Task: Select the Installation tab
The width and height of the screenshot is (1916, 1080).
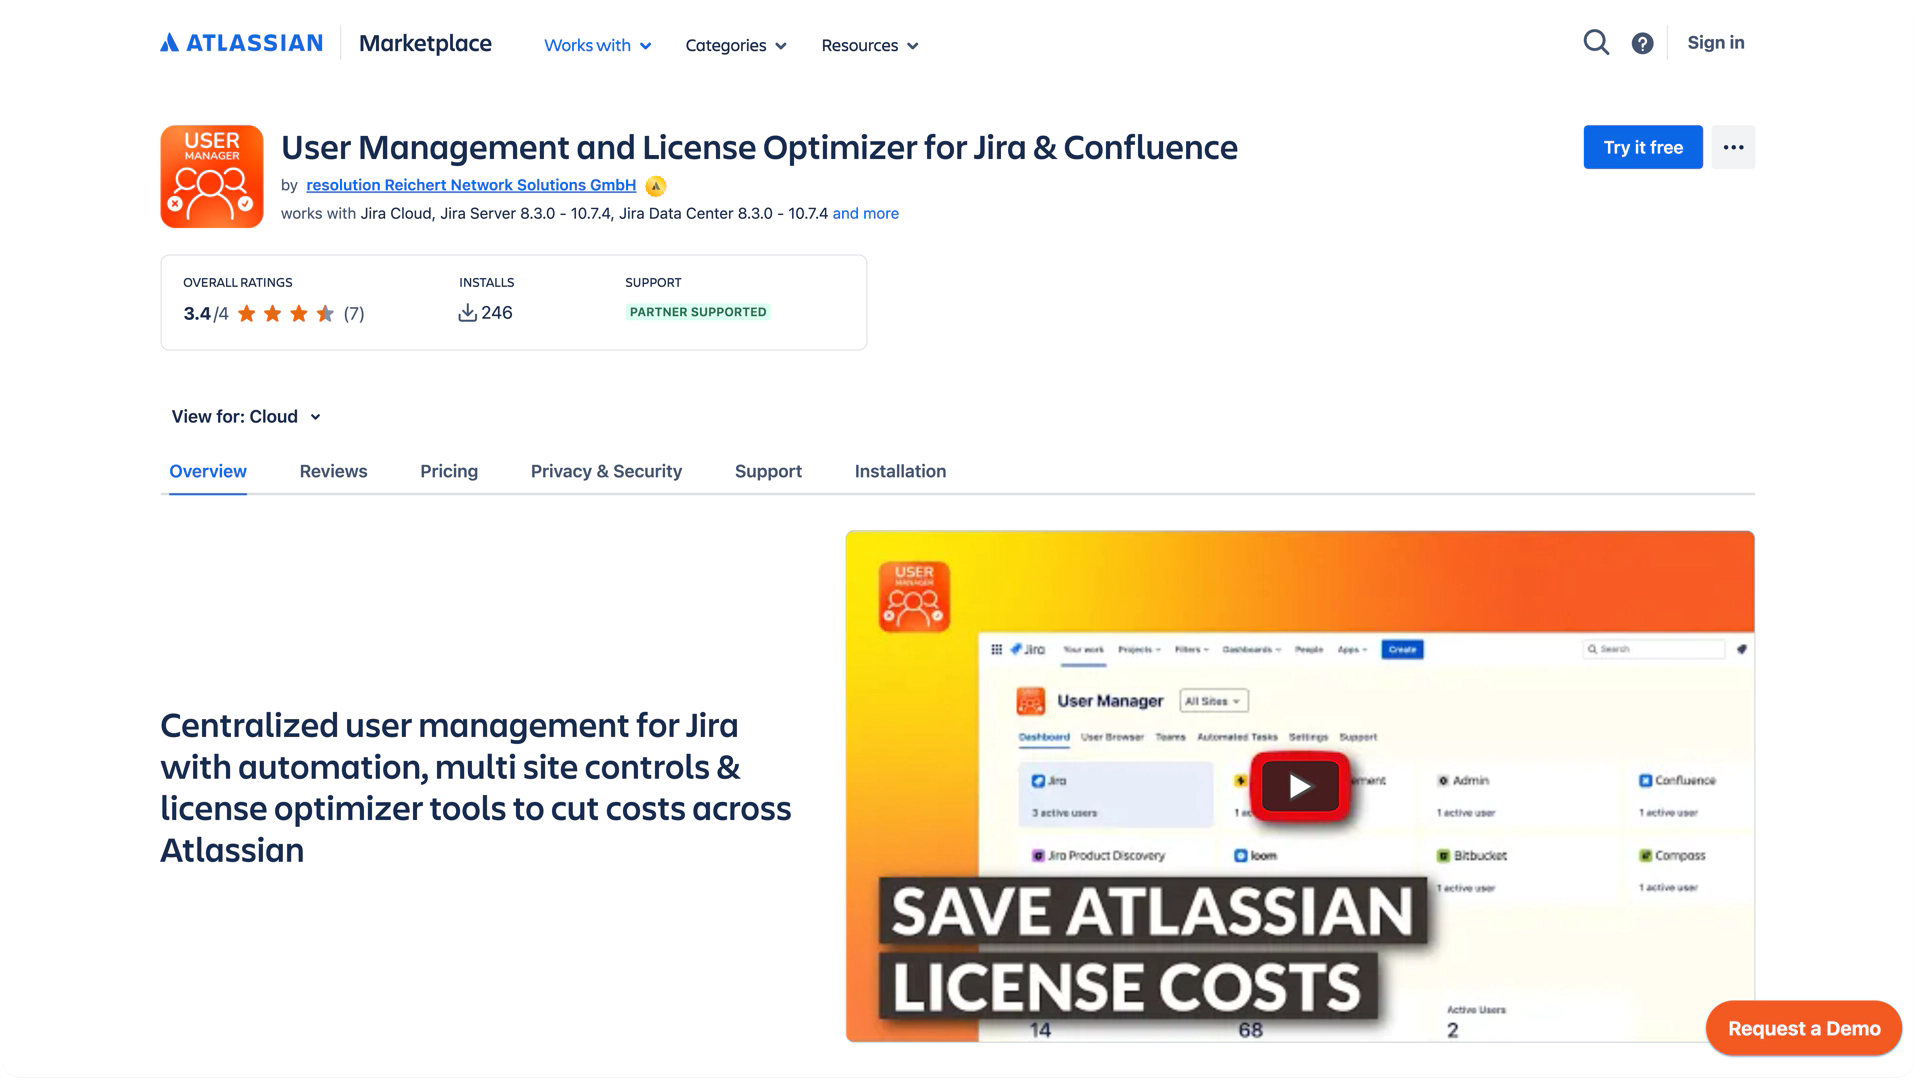Action: 899,471
